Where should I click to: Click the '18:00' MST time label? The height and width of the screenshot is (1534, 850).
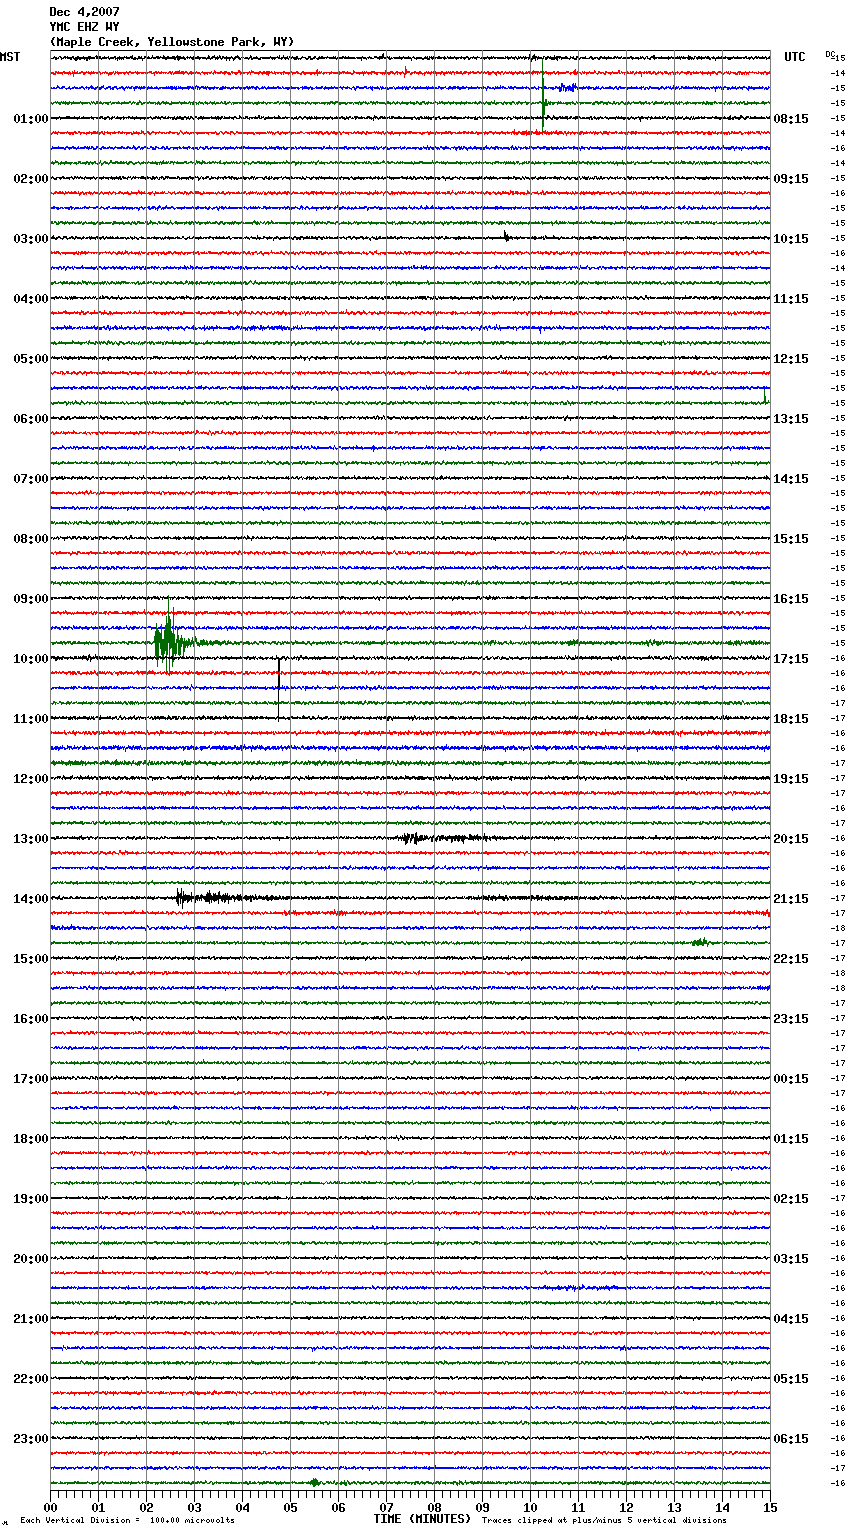31,1139
